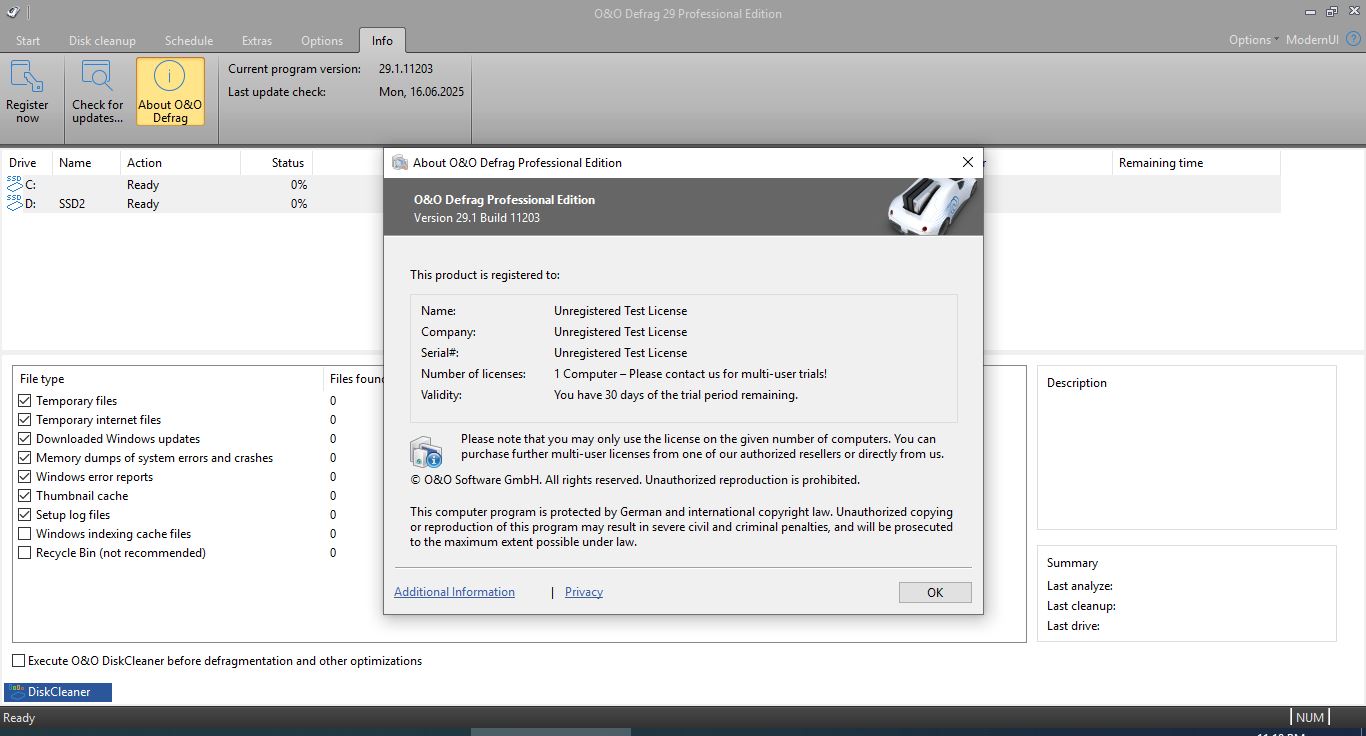Image resolution: width=1366 pixels, height=736 pixels.
Task: Uncheck Thumbnail cache checkbox
Action: pyautogui.click(x=25, y=496)
